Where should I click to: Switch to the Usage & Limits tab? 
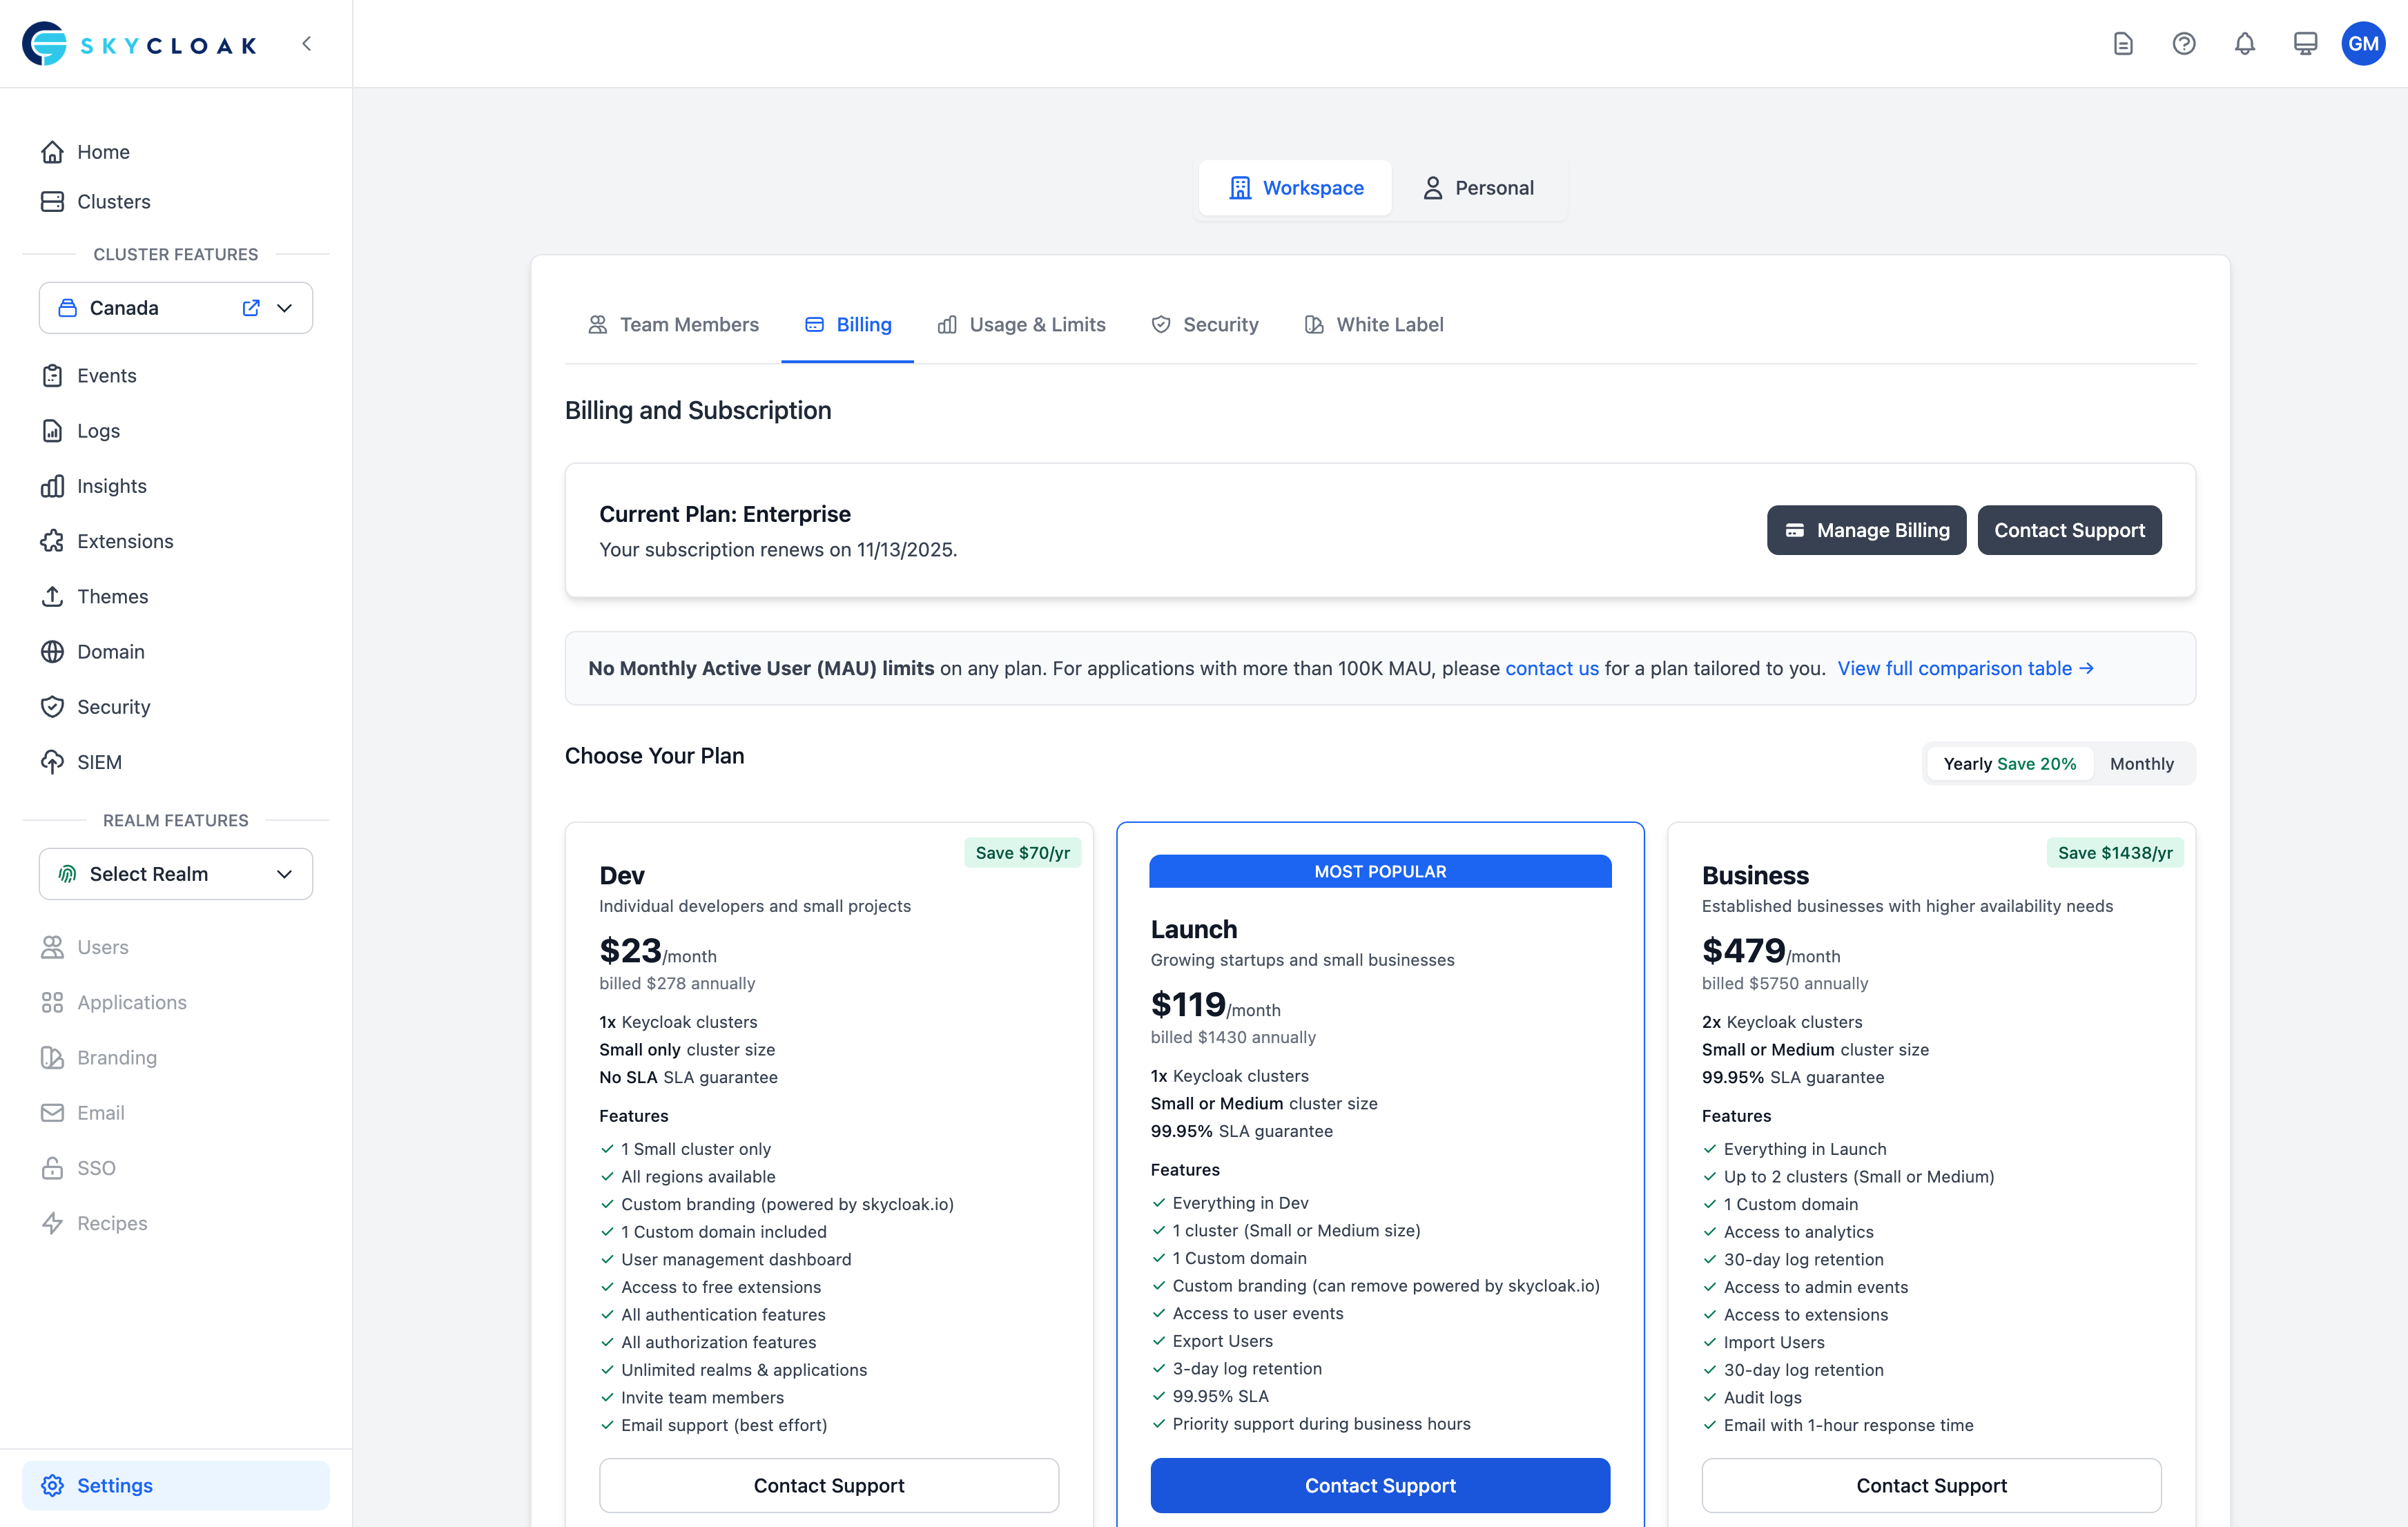(1021, 324)
